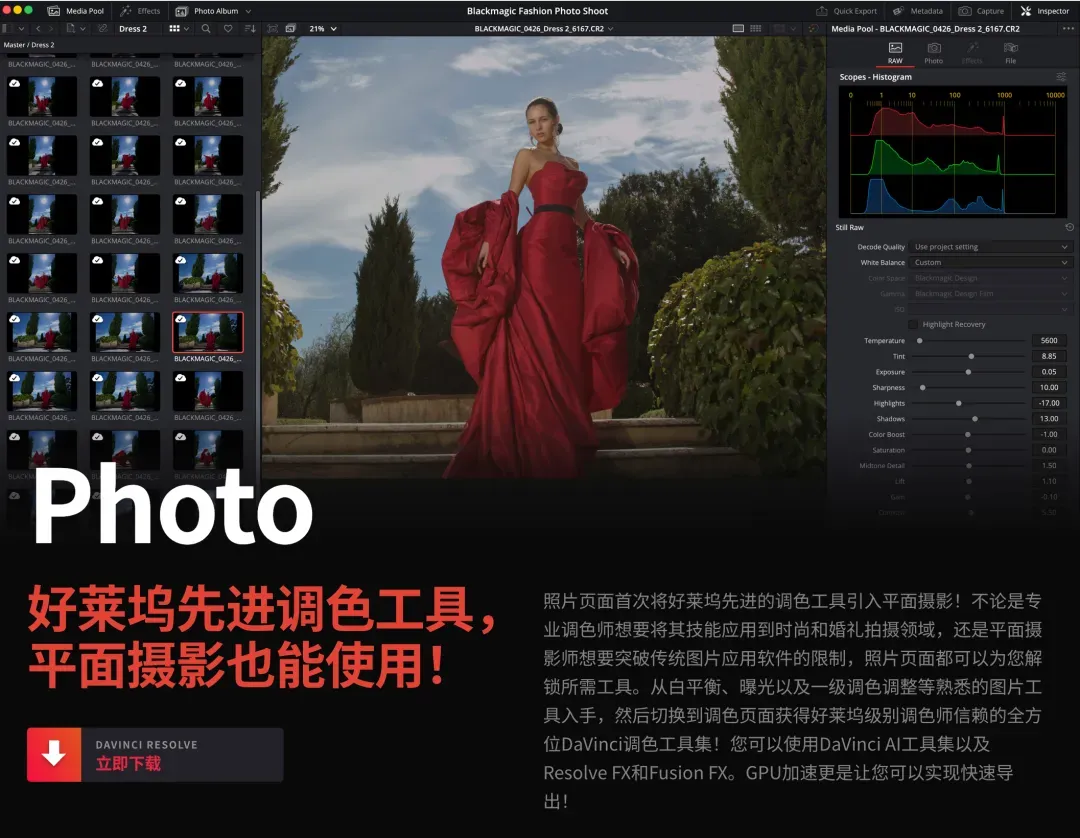The image size is (1080, 838).
Task: Open the White Balance dropdown
Action: 991,262
